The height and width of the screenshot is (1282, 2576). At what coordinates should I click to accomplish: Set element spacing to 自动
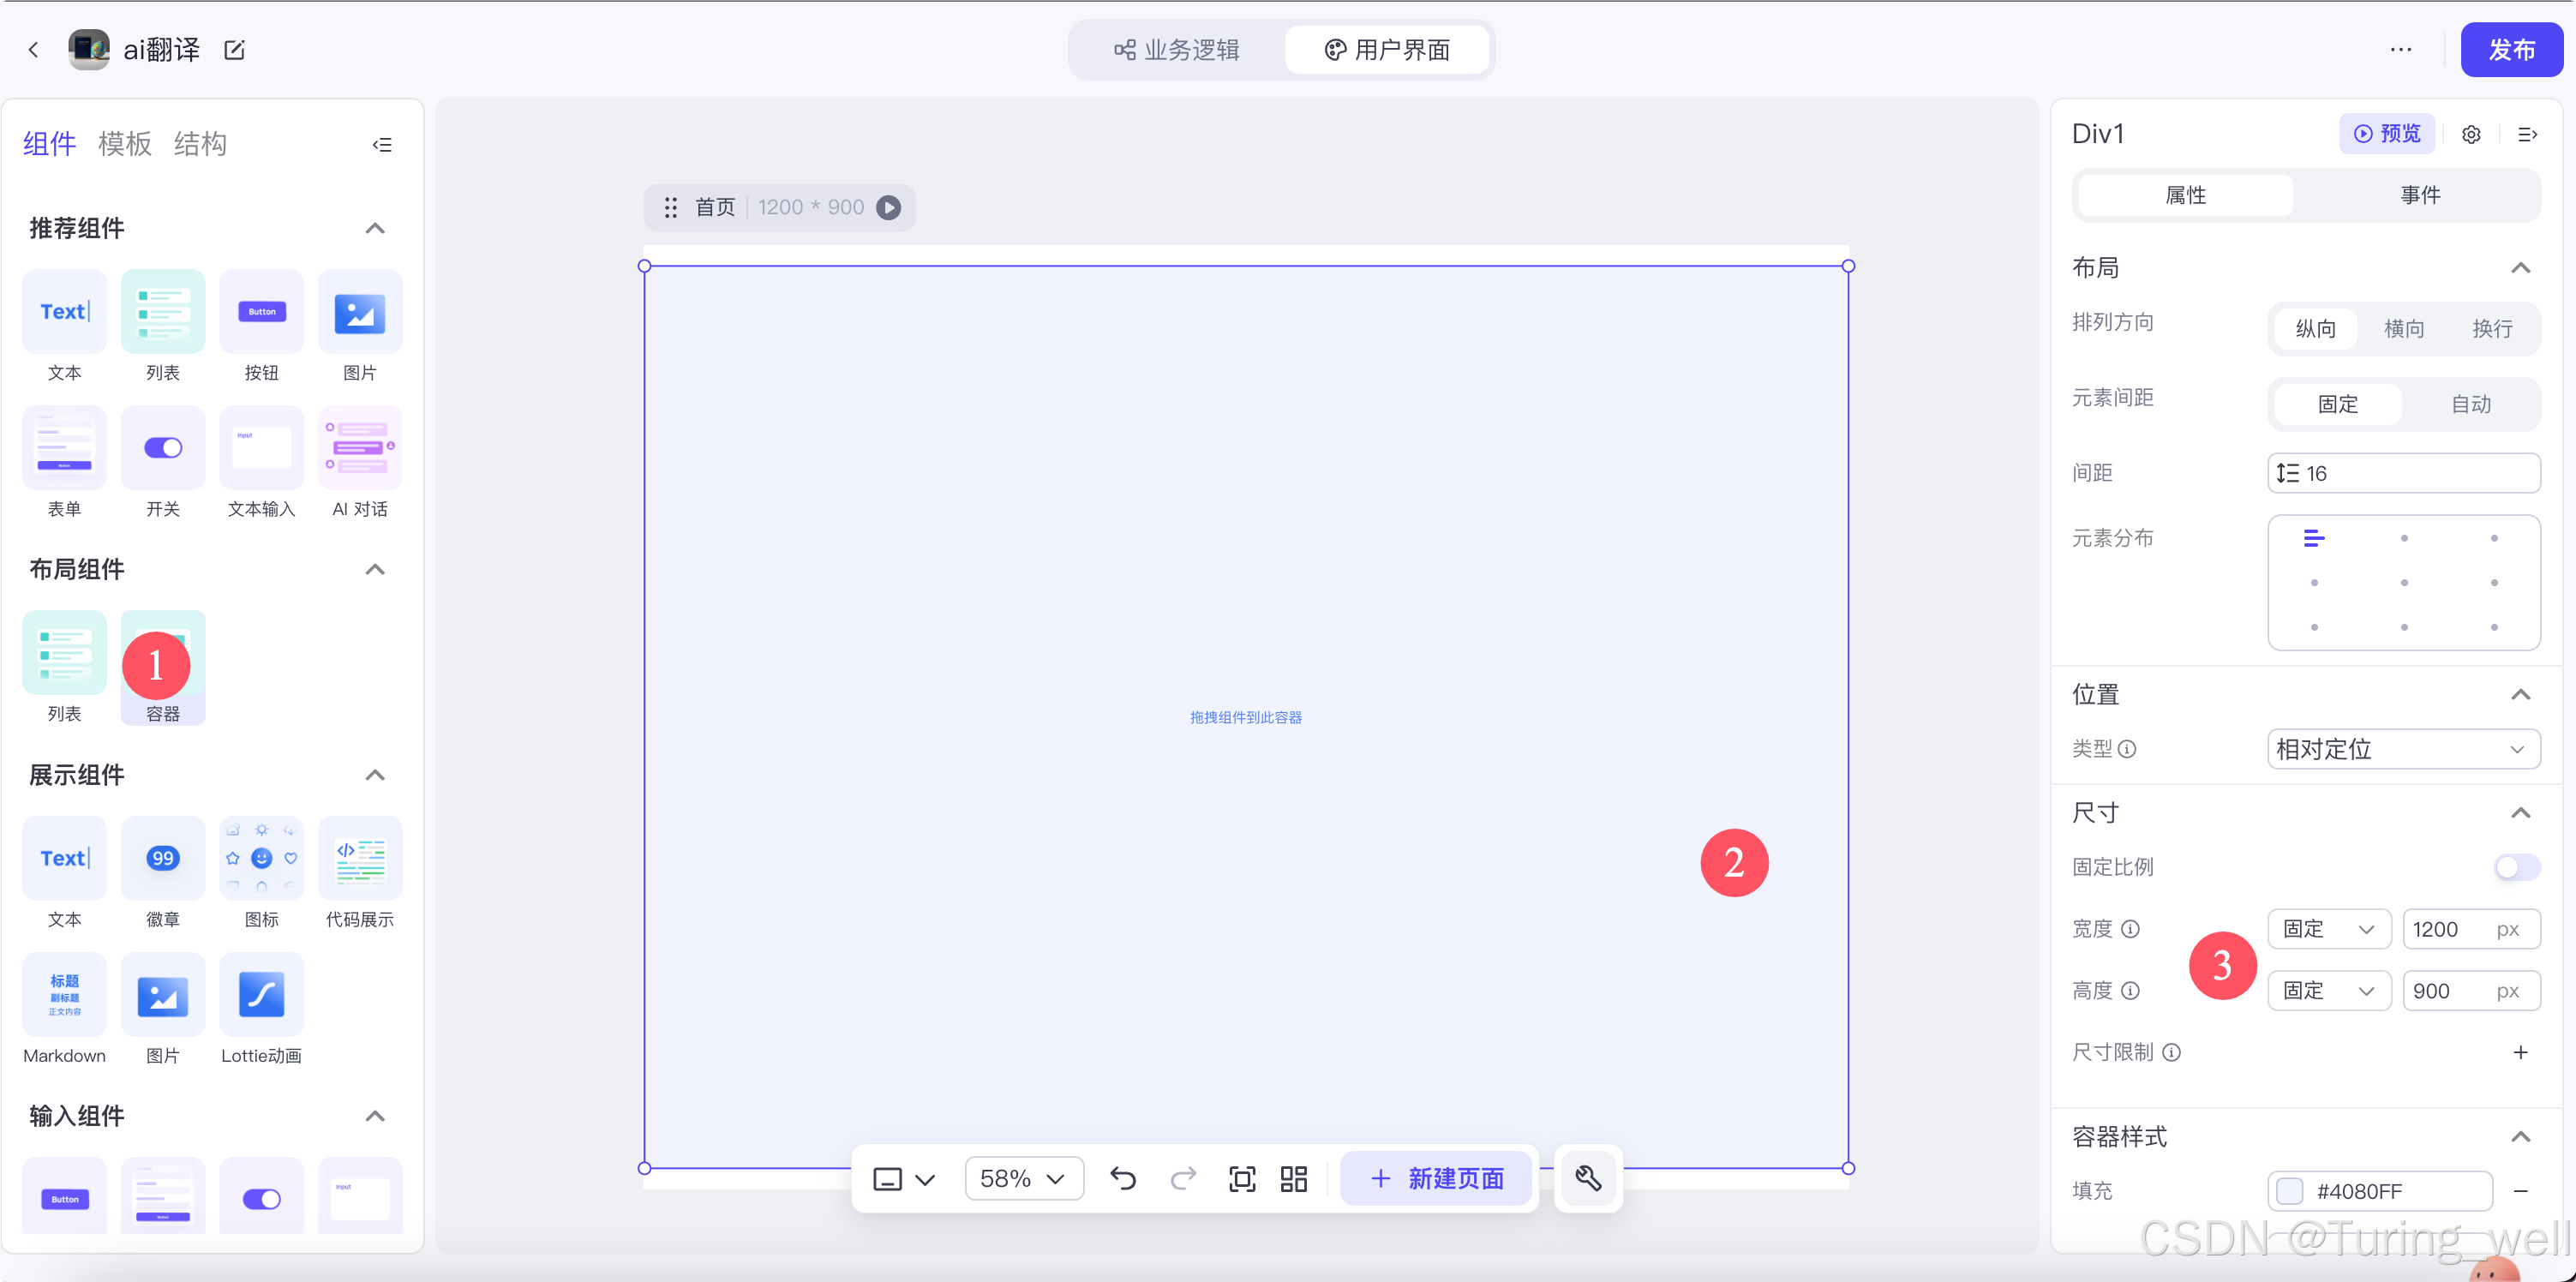click(x=2470, y=404)
